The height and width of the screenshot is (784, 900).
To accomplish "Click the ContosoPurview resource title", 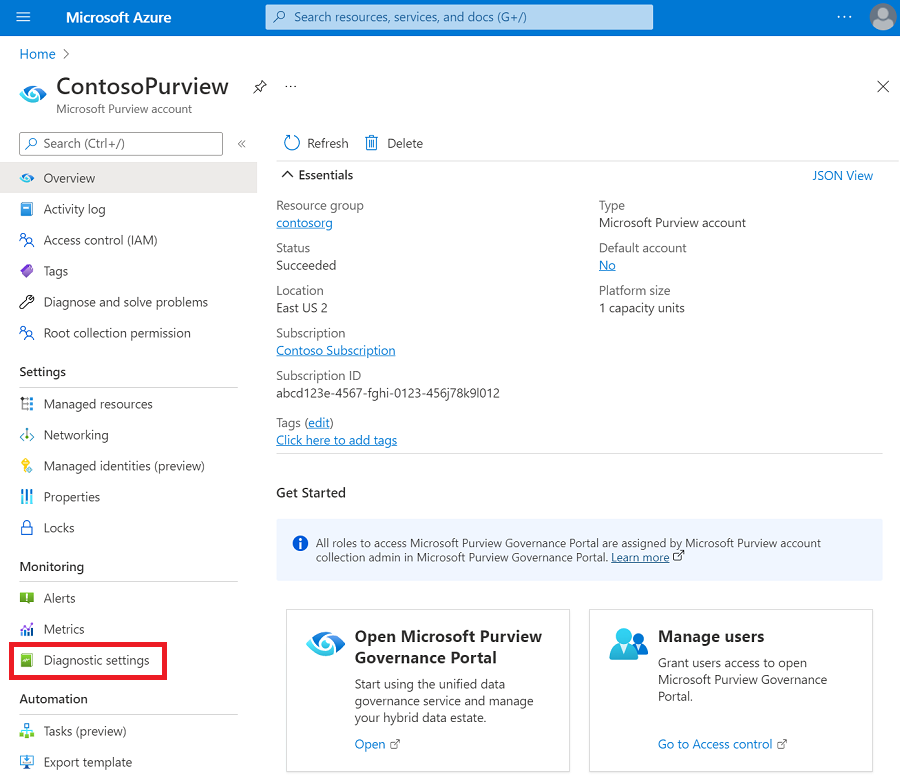I will 142,87.
